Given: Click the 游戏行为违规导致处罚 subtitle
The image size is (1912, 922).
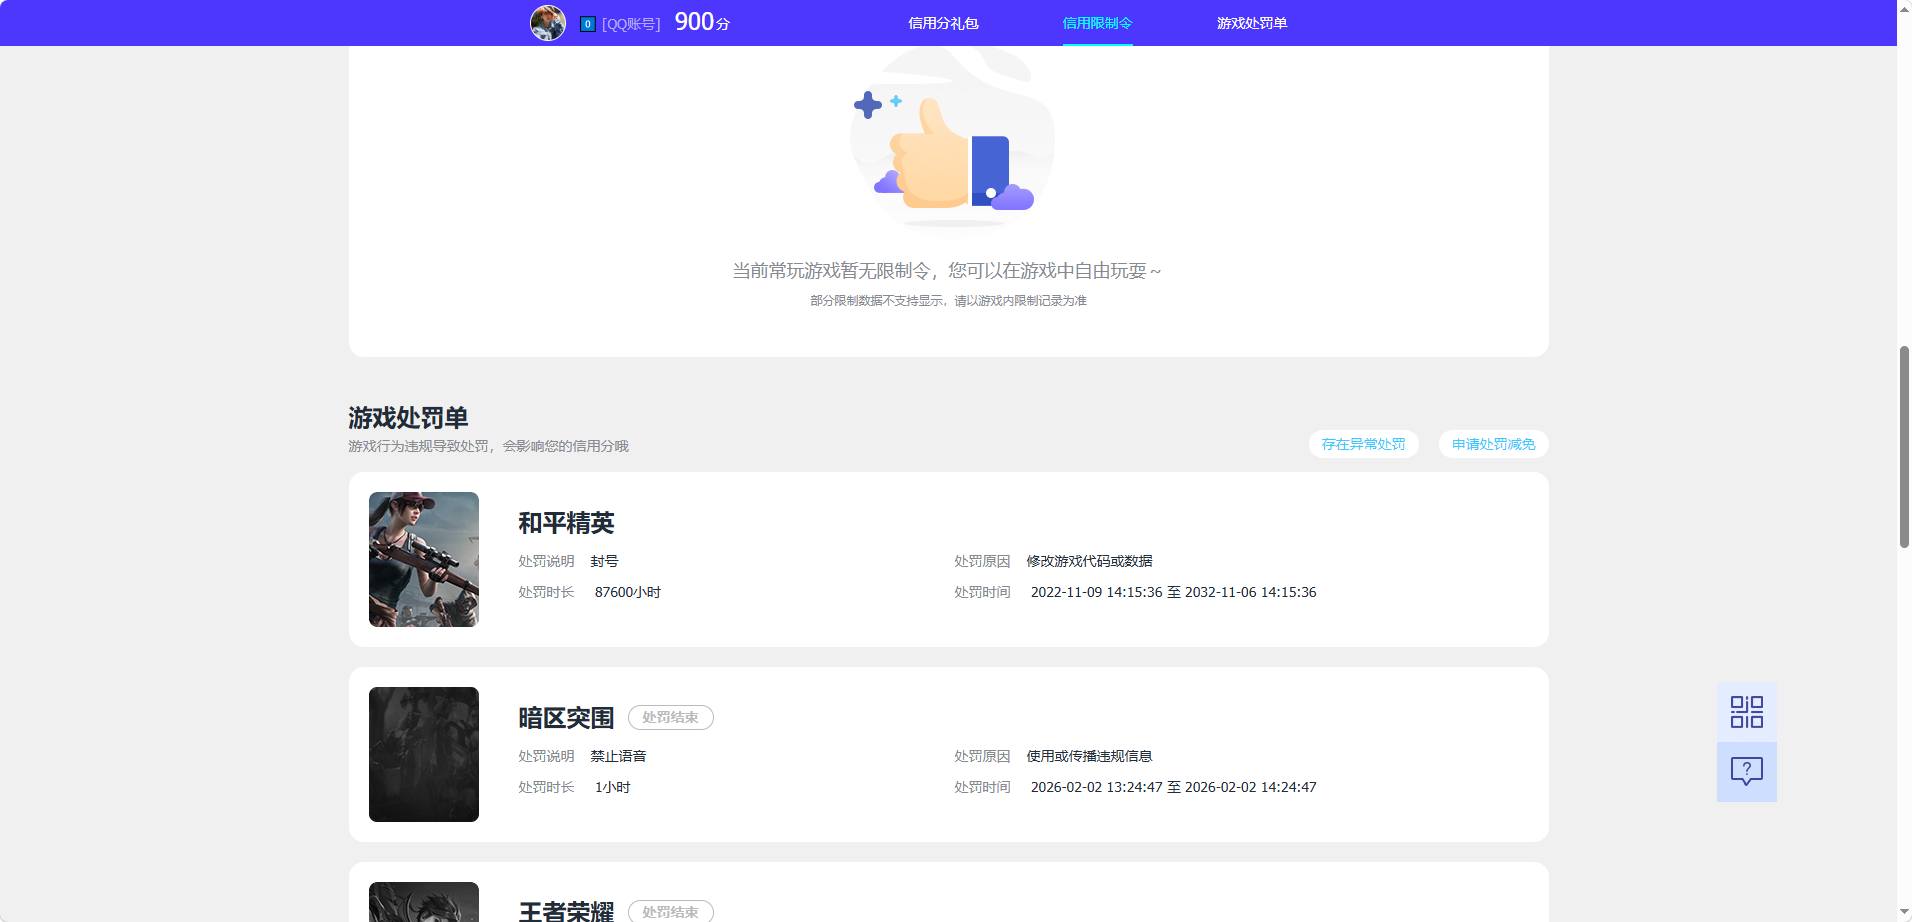Looking at the screenshot, I should [488, 446].
